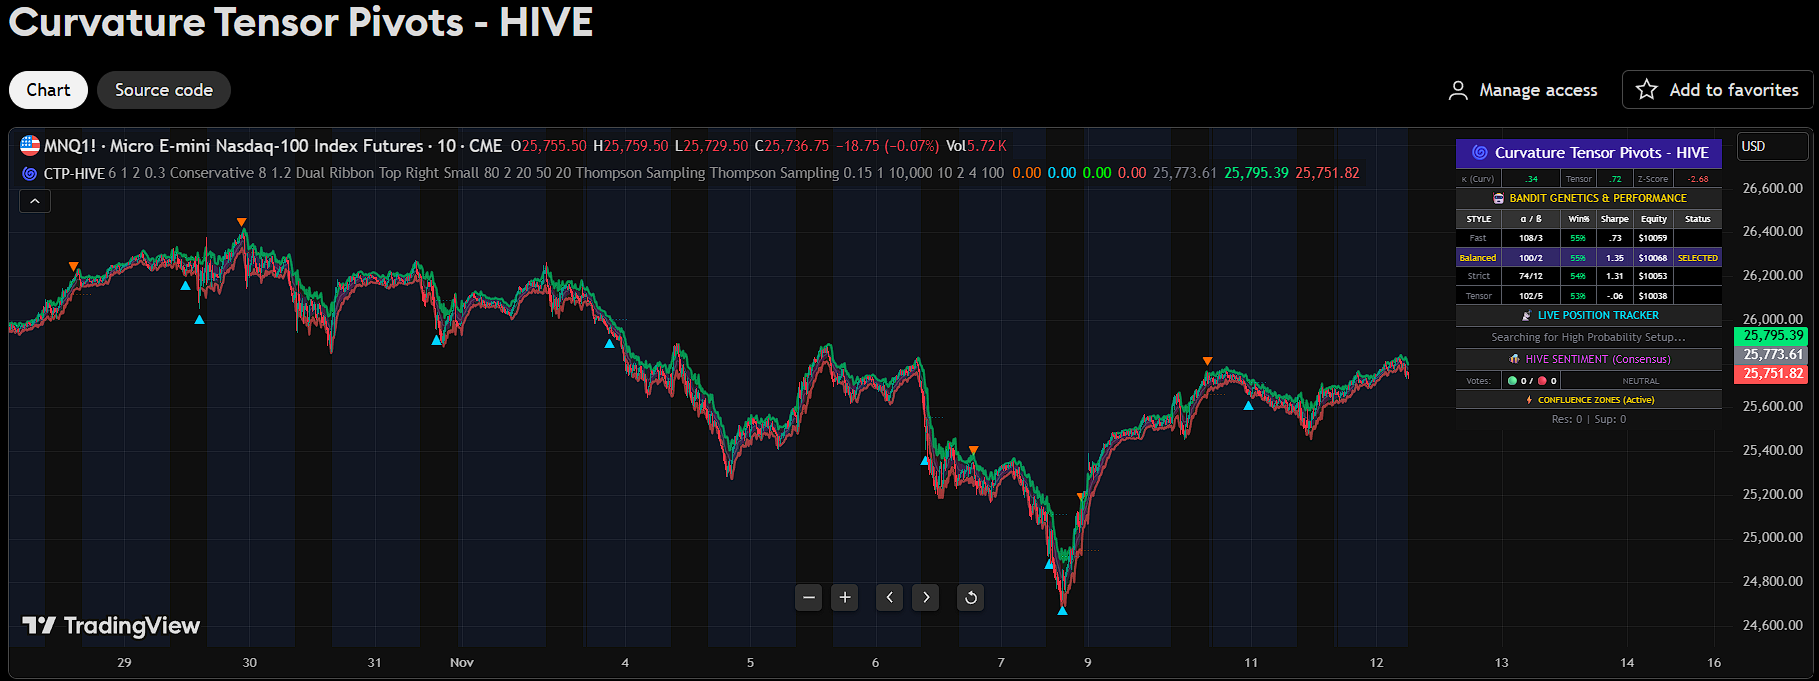Click the green 25,795.39 price label

point(1773,336)
